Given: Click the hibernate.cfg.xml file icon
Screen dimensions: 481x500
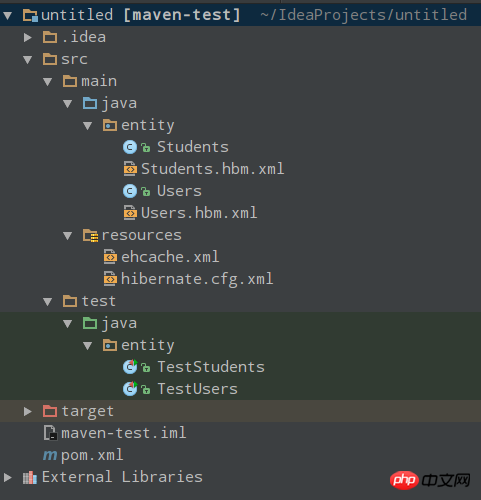Looking at the screenshot, I should pos(110,279).
